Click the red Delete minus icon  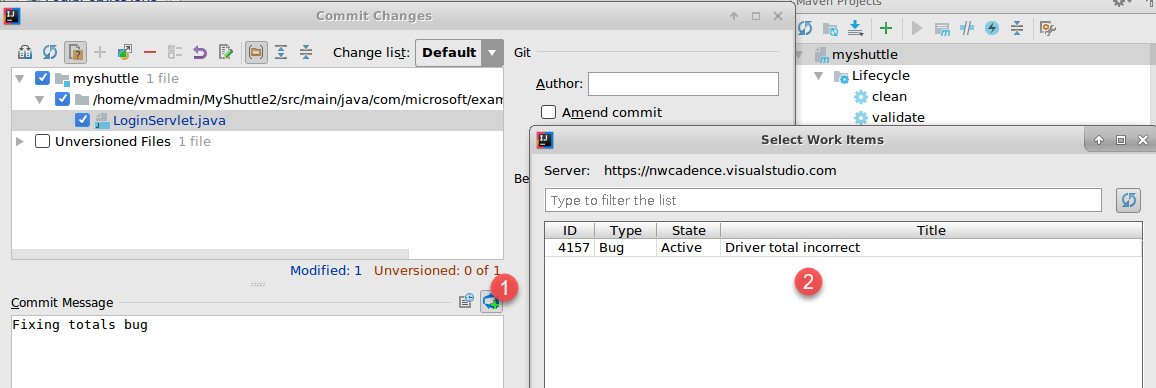[x=150, y=52]
